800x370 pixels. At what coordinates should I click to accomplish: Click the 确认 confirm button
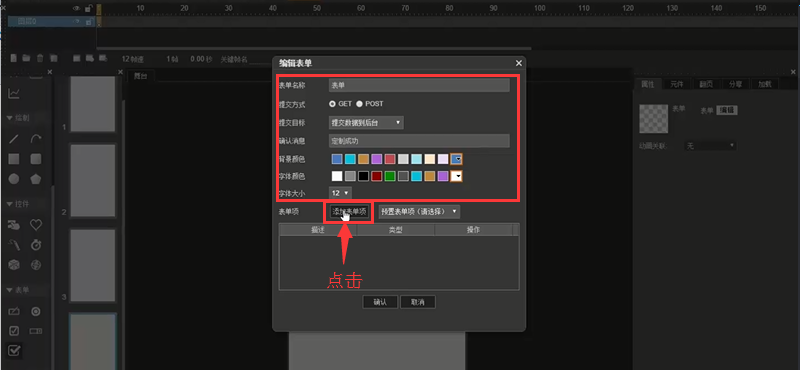pyautogui.click(x=380, y=302)
